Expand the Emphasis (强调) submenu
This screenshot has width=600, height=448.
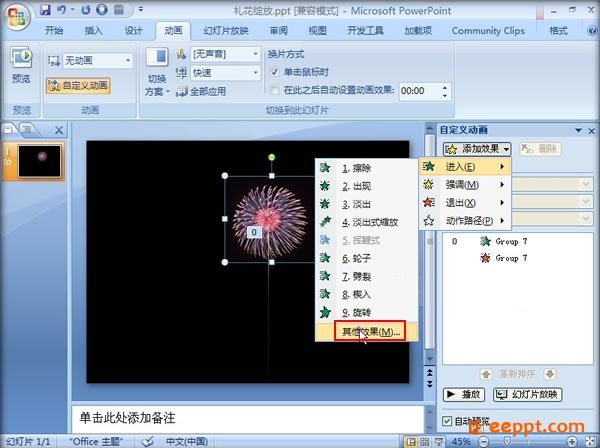click(465, 185)
